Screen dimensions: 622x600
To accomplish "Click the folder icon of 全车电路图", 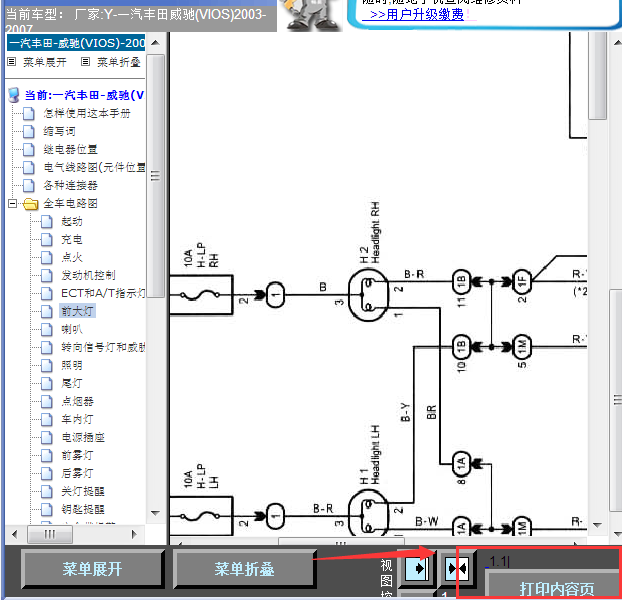I will coord(31,204).
